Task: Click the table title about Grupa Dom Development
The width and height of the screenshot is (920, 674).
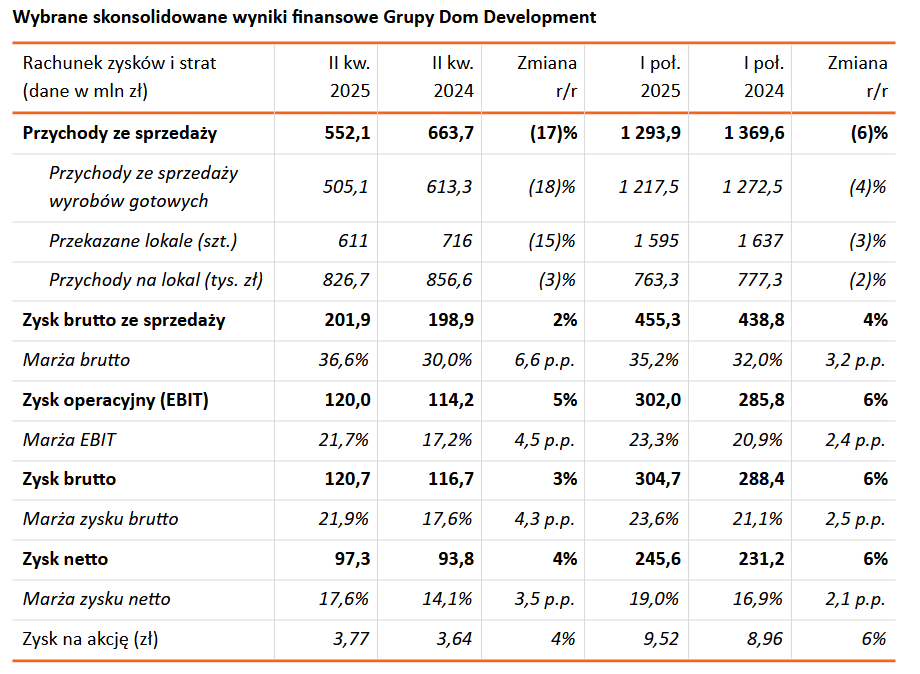Action: 304,17
